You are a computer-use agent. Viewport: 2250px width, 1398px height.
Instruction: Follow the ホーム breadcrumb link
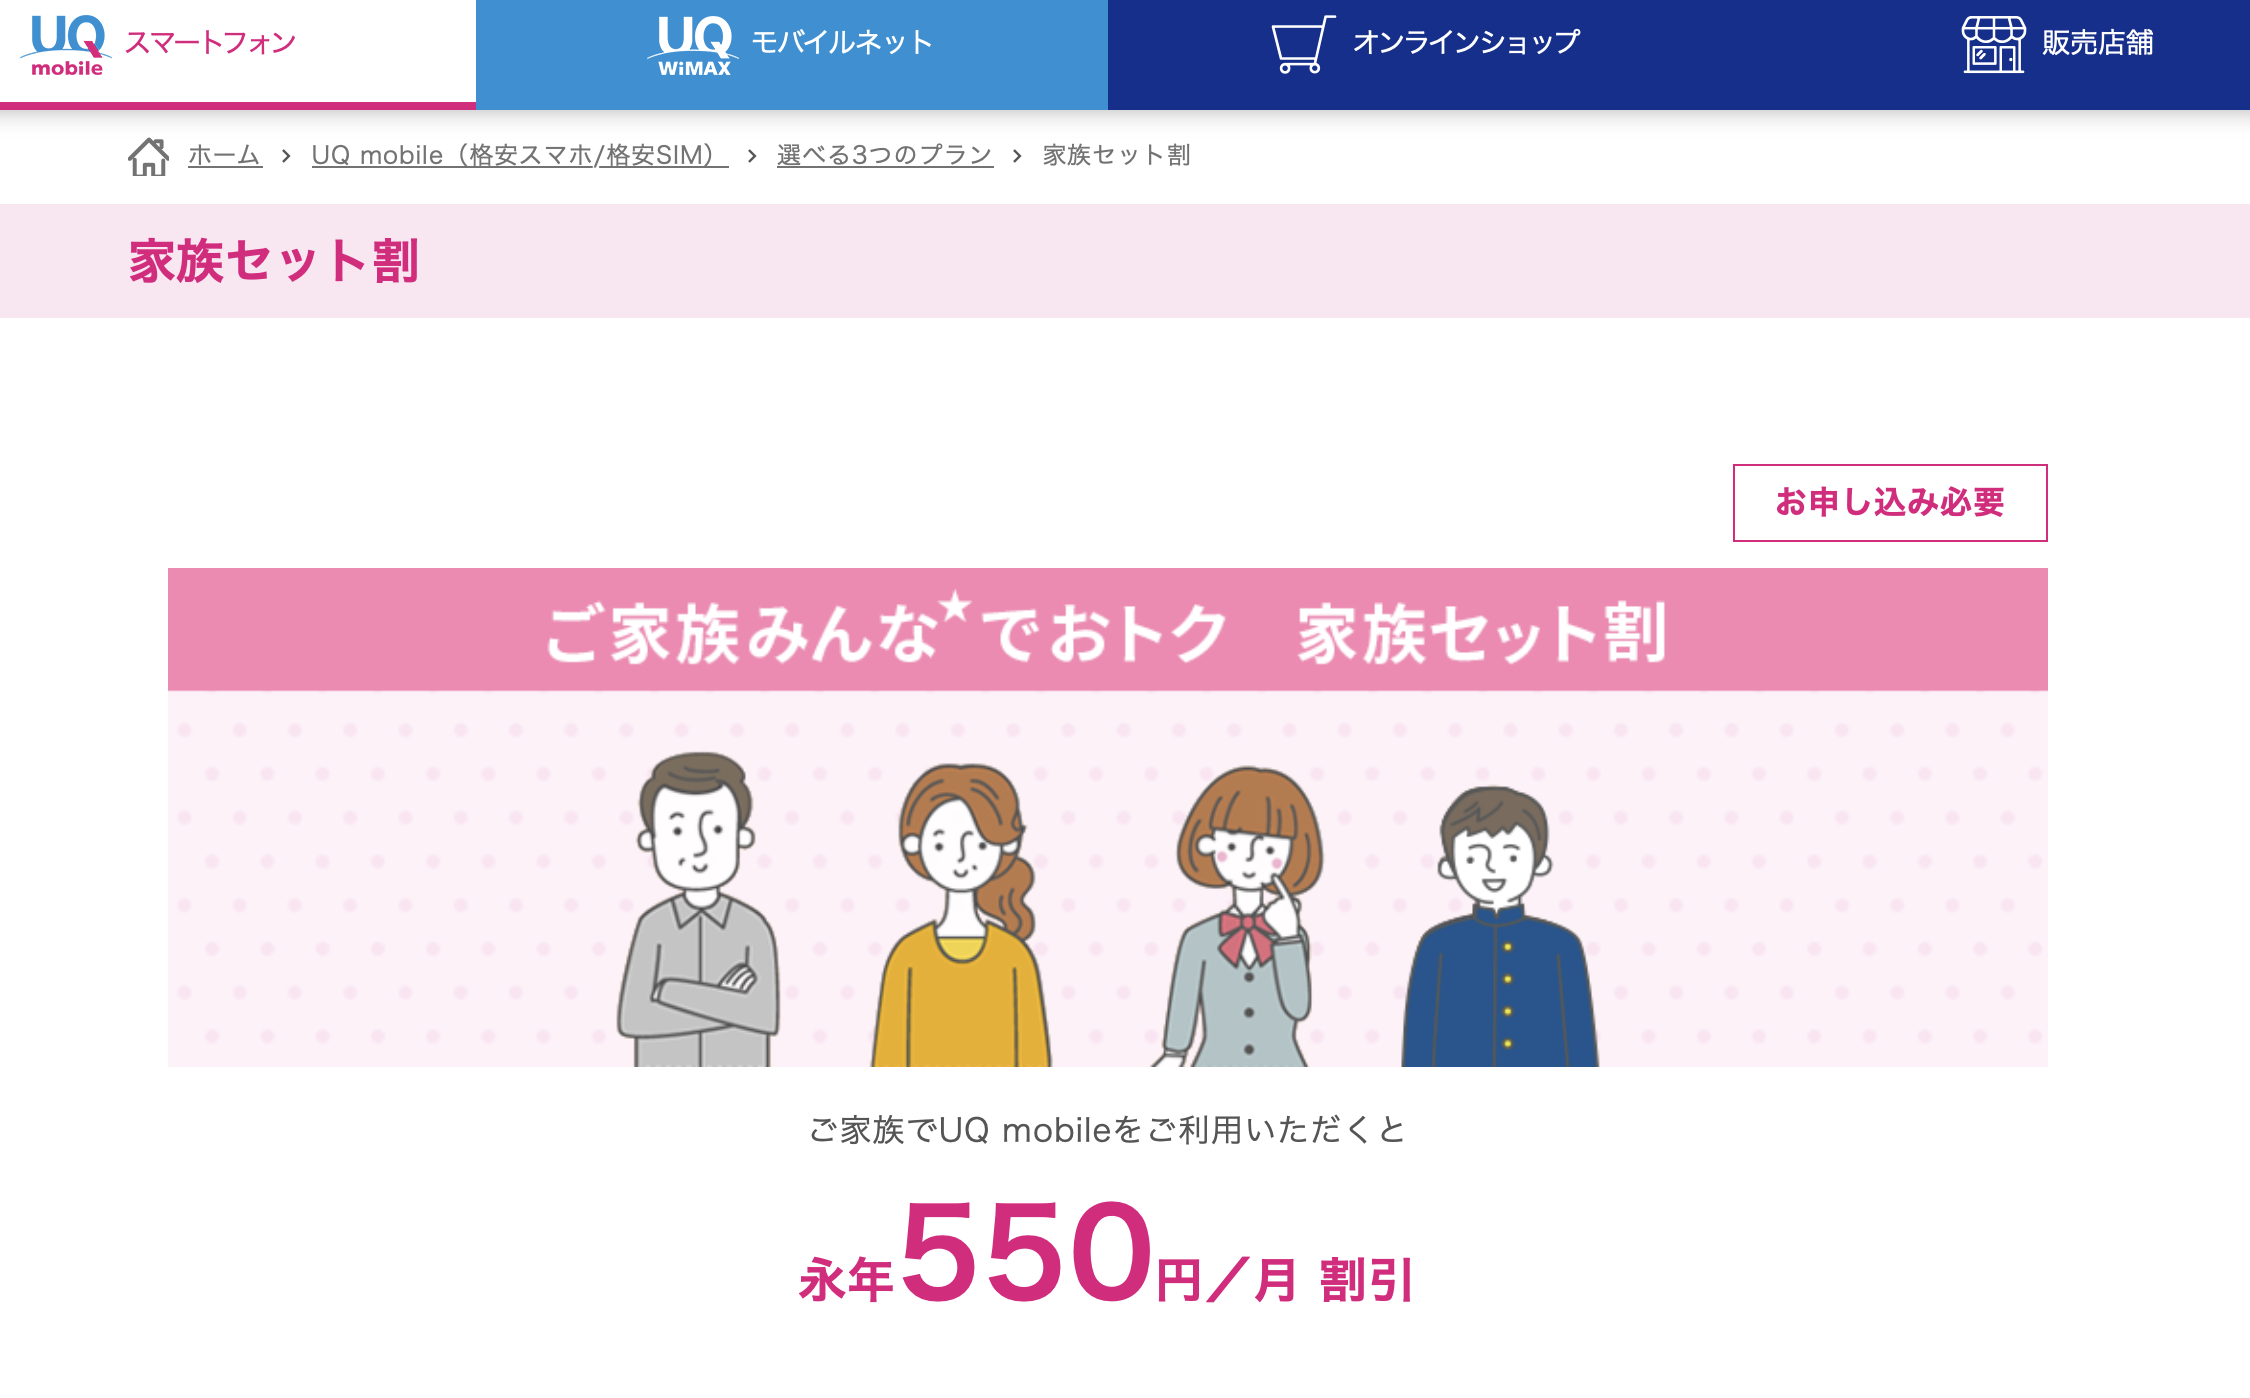point(225,155)
